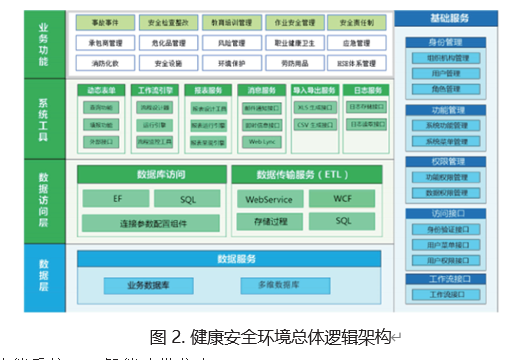Click the WCF box in ETL section
The height and width of the screenshot is (360, 530).
tap(342, 198)
